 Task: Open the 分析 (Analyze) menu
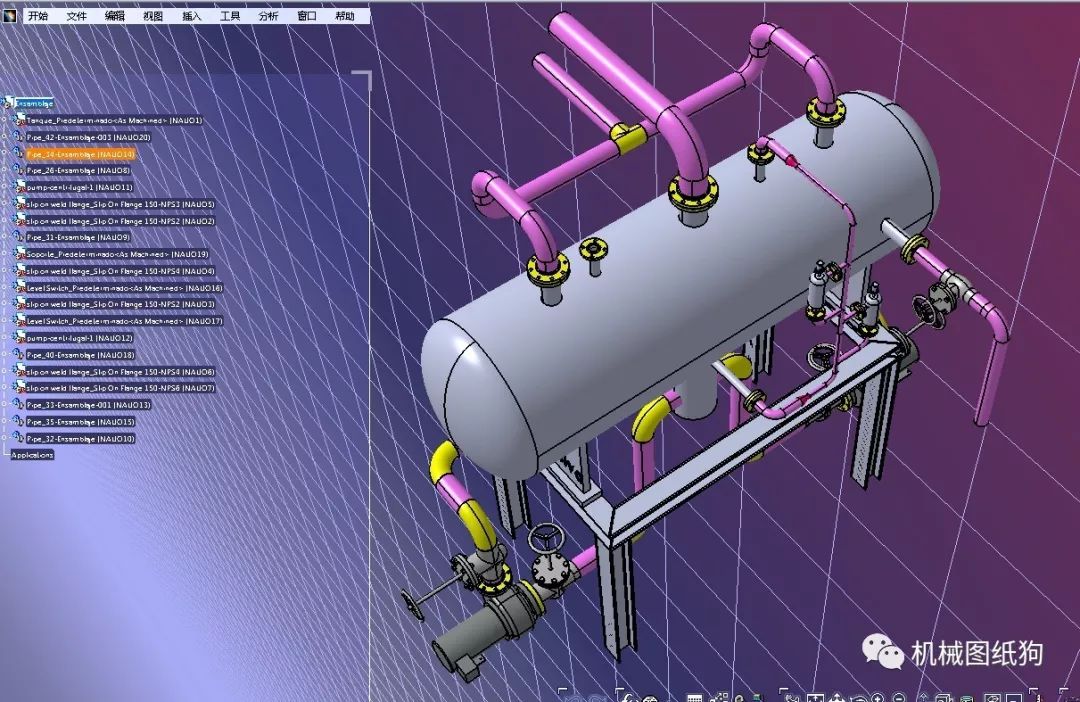coord(268,15)
